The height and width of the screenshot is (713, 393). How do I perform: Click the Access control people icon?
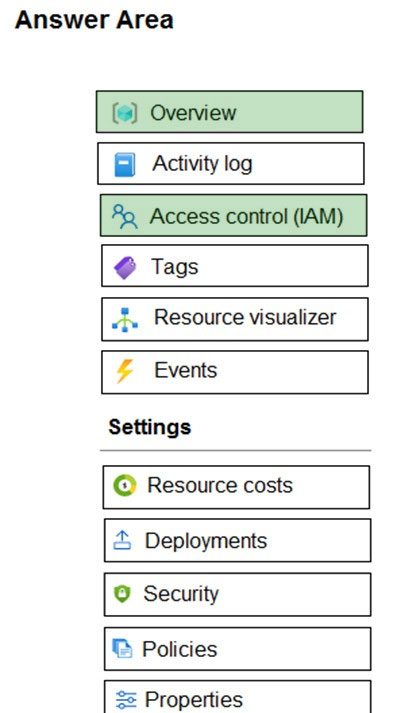pos(125,216)
